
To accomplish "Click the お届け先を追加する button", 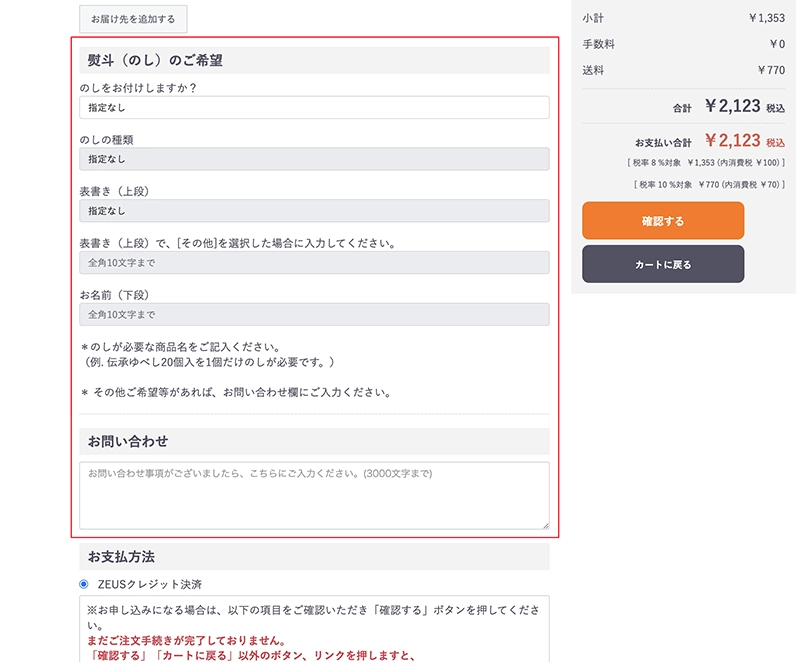I will tap(133, 19).
